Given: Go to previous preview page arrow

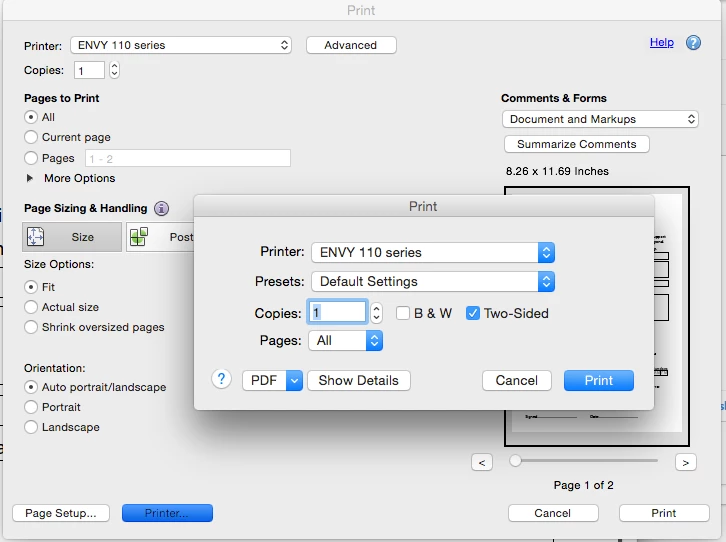Looking at the screenshot, I should click(482, 462).
